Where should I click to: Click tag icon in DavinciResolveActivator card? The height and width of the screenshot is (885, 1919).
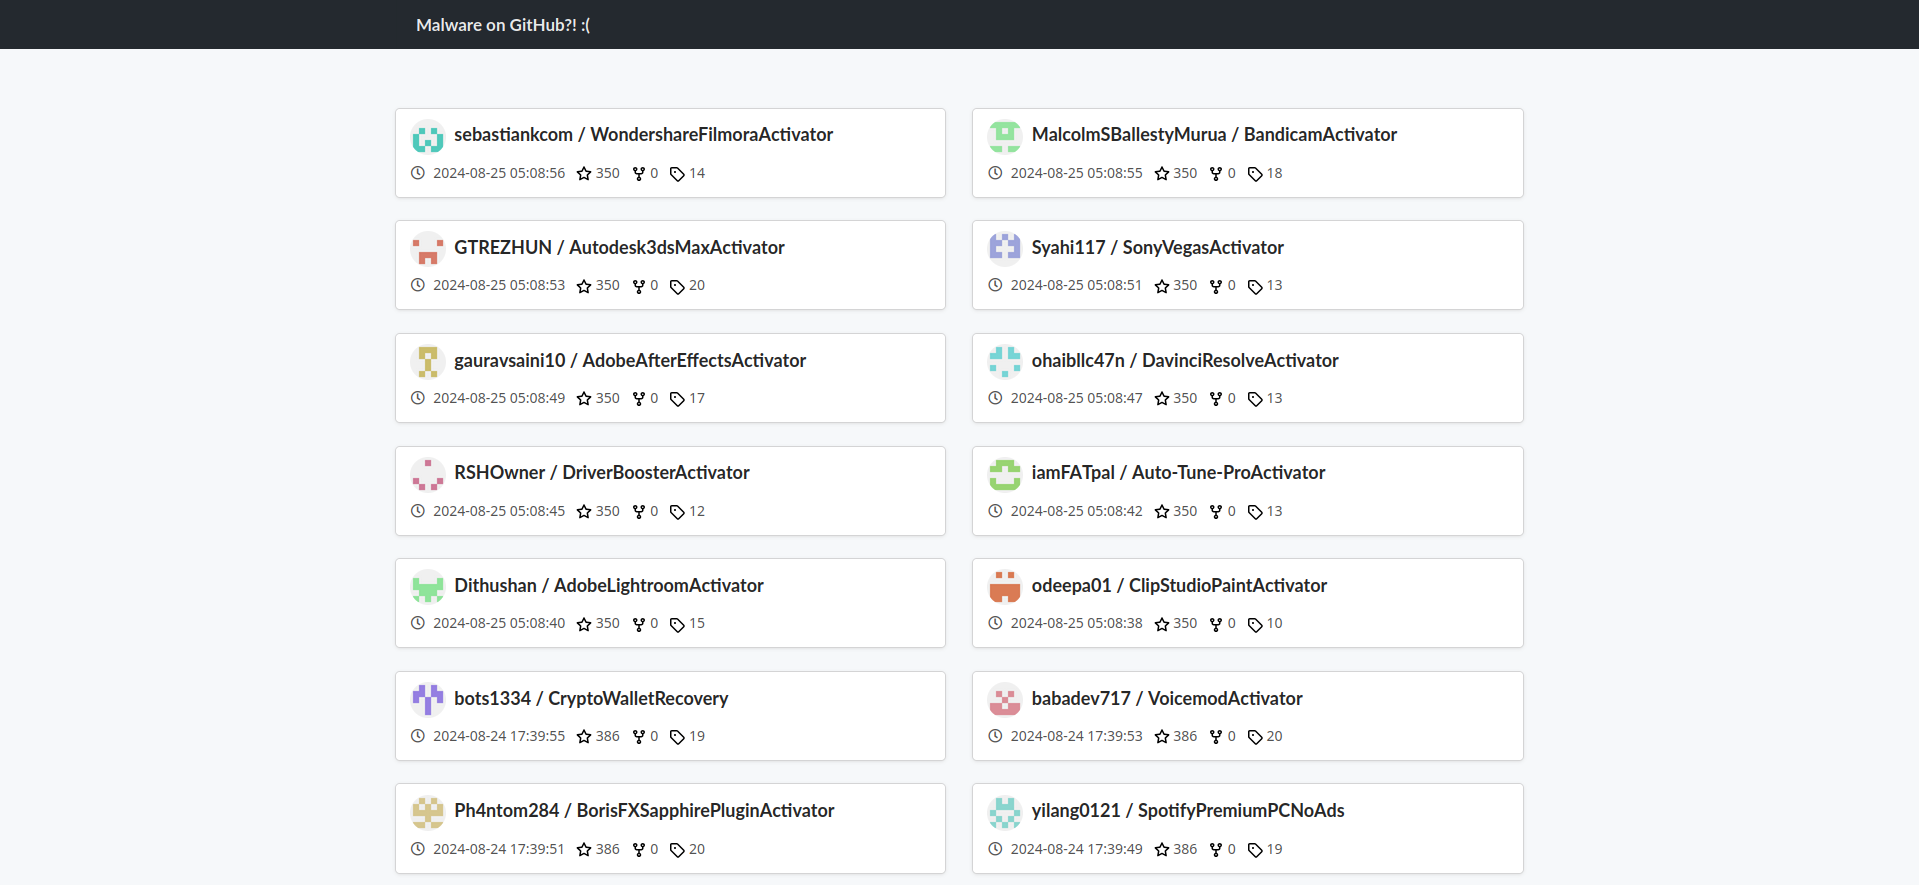(x=1255, y=399)
